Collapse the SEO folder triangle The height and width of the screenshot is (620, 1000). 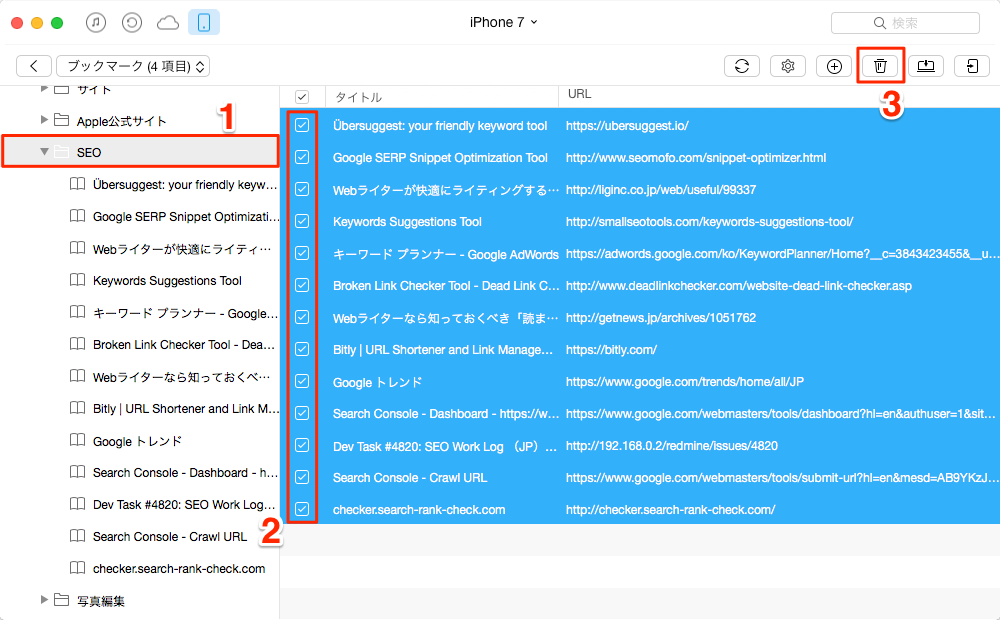pos(44,152)
